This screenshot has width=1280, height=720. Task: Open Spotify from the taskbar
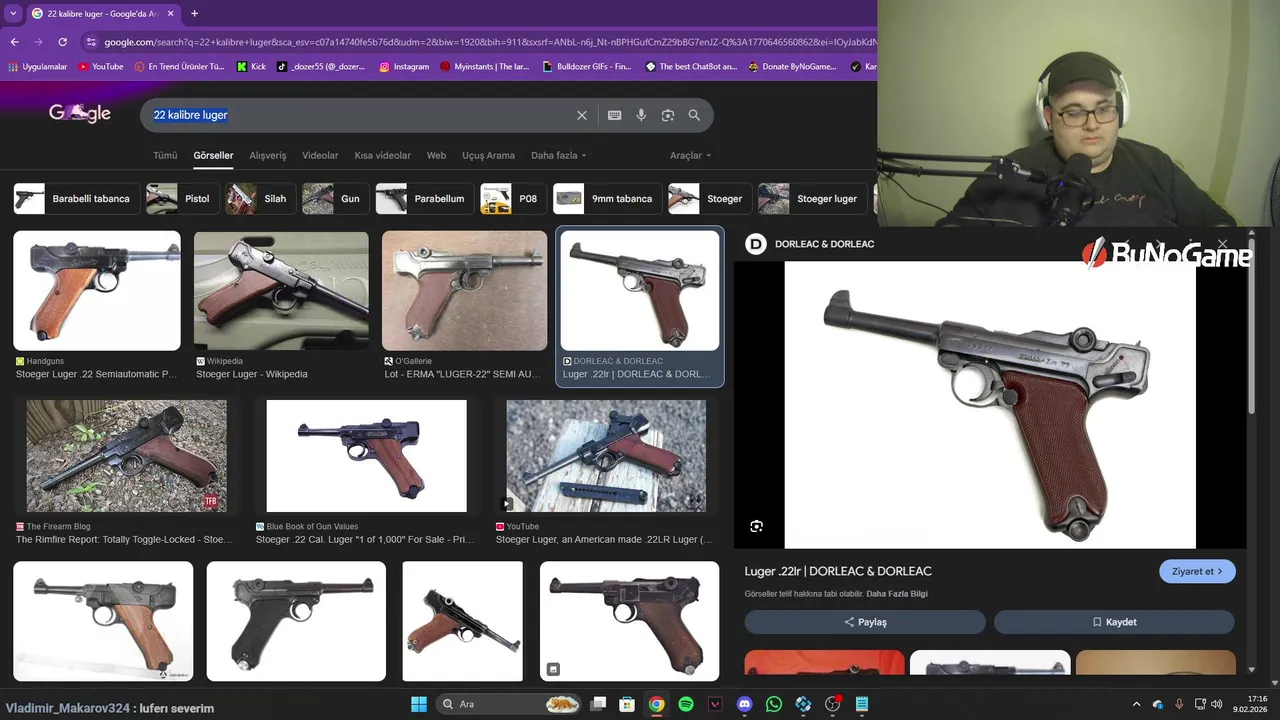(x=685, y=704)
